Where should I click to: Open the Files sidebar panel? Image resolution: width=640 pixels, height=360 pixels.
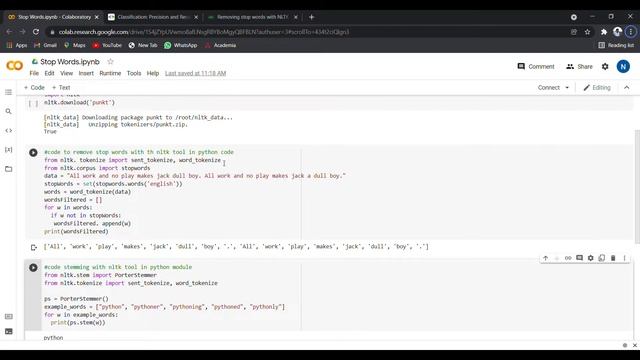(x=9, y=169)
